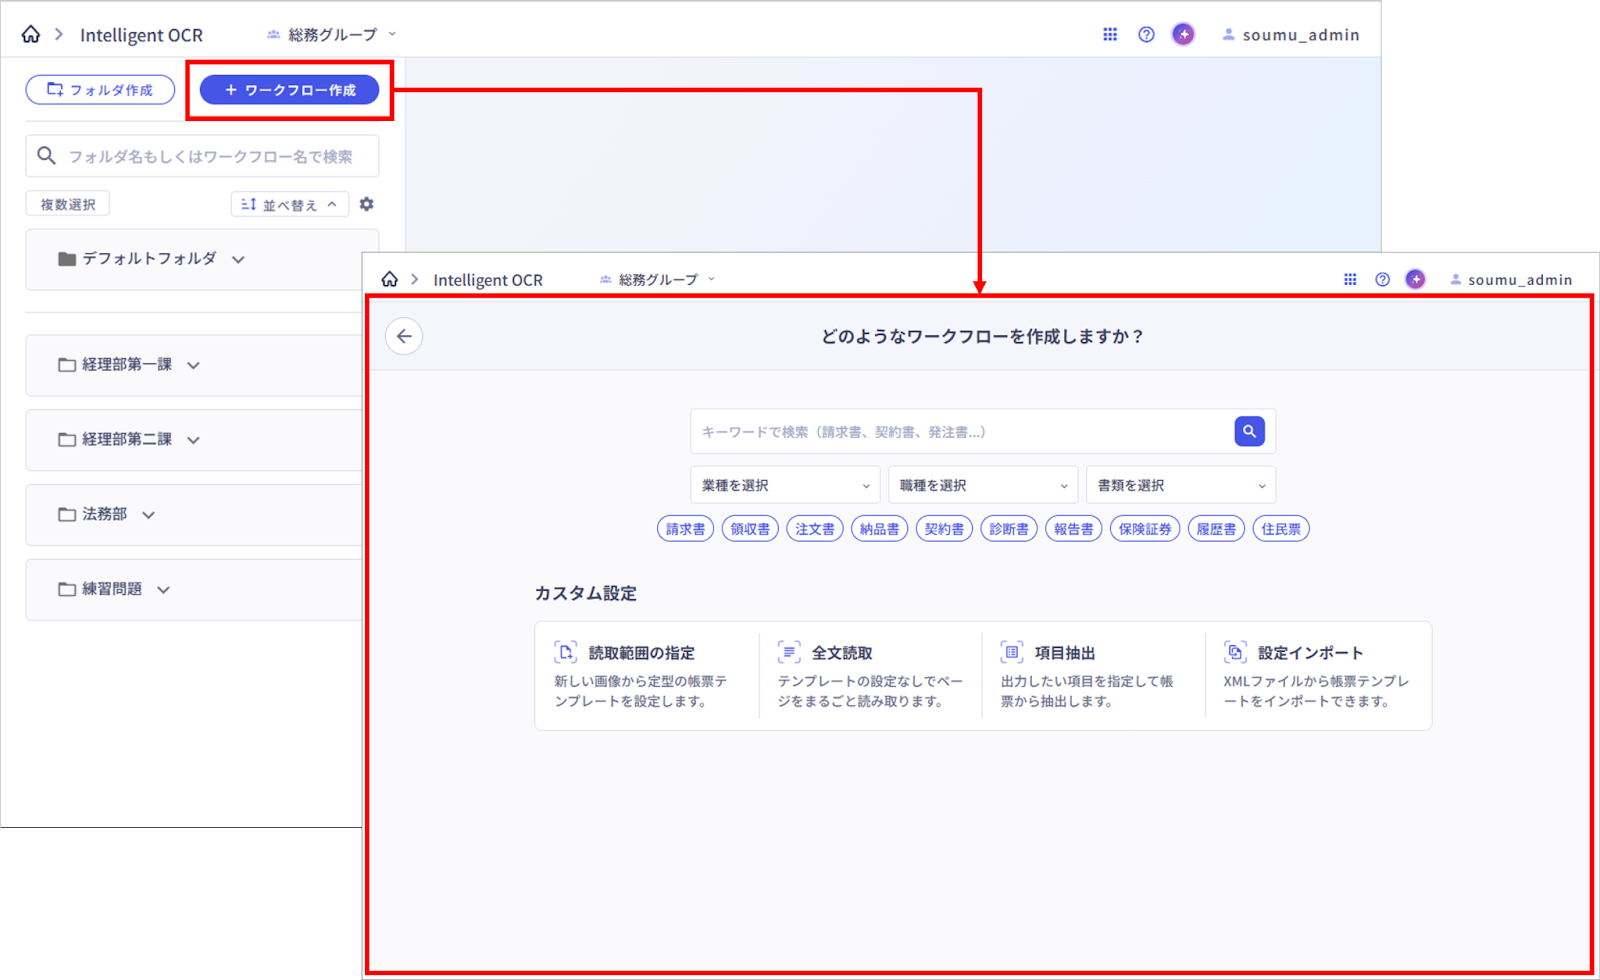Open the 設定インポート option
The width and height of the screenshot is (1600, 980).
click(x=1316, y=675)
